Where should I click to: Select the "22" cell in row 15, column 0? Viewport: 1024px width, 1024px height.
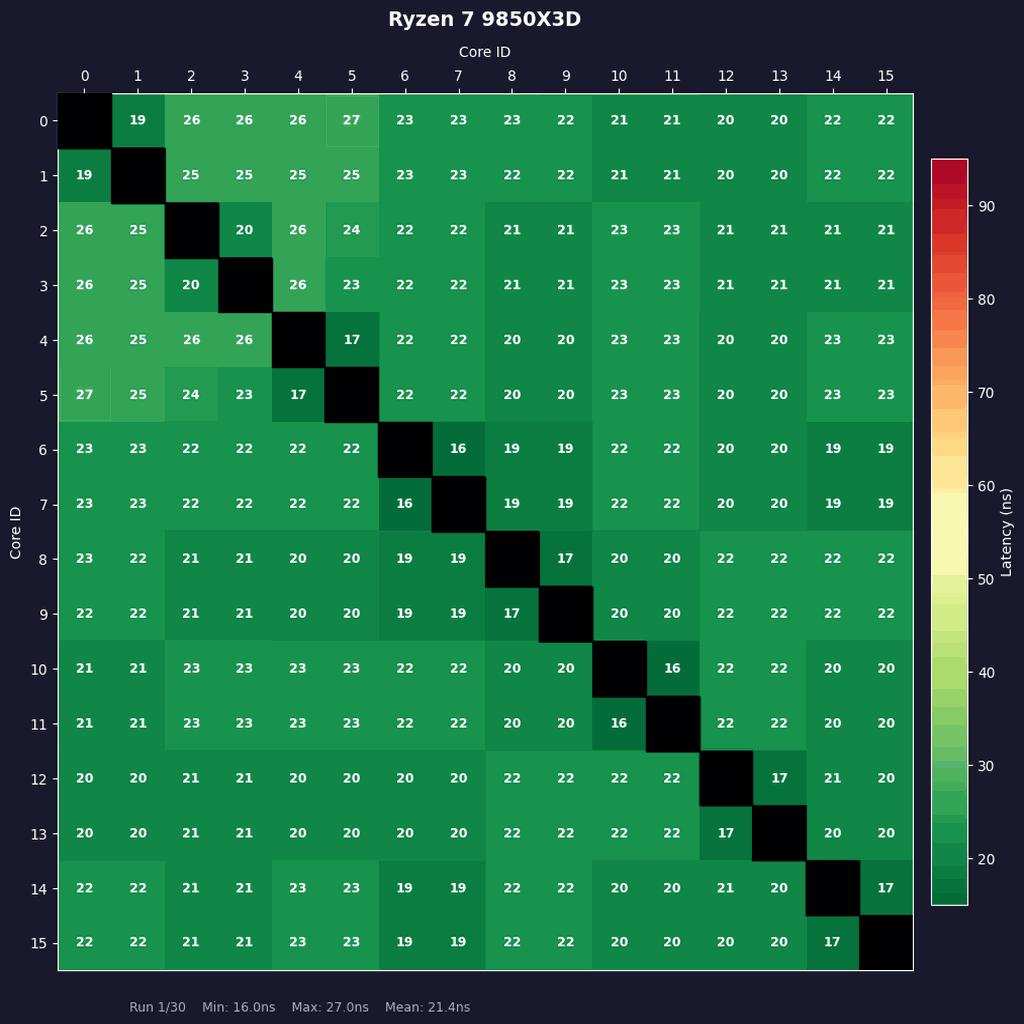85,942
